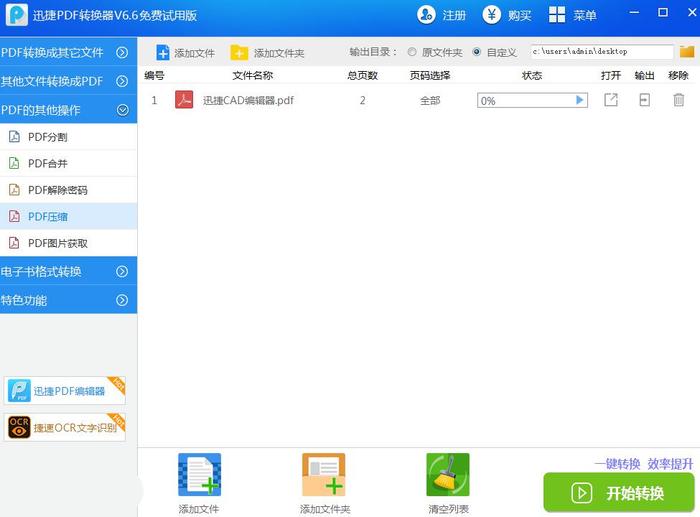Open output folder via 输出 icon
Viewport: 700px width, 517px height.
click(x=644, y=100)
